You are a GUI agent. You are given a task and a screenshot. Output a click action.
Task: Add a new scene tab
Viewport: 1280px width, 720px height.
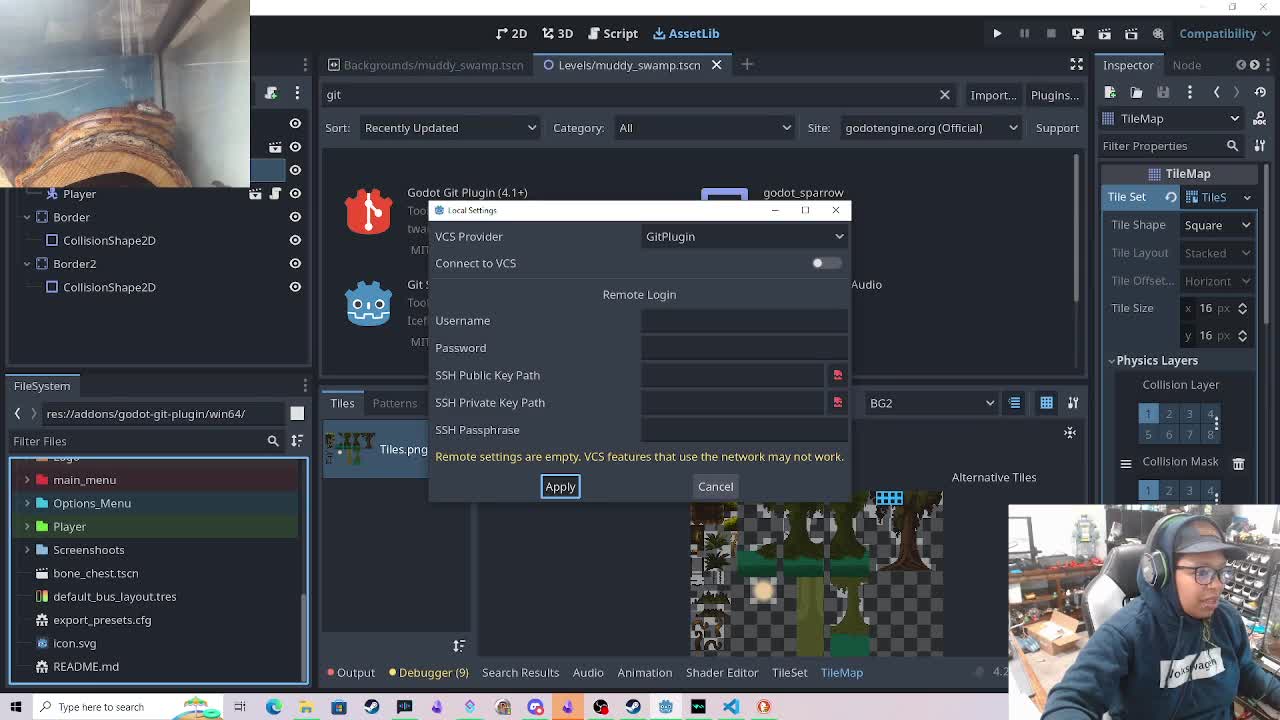tap(747, 65)
